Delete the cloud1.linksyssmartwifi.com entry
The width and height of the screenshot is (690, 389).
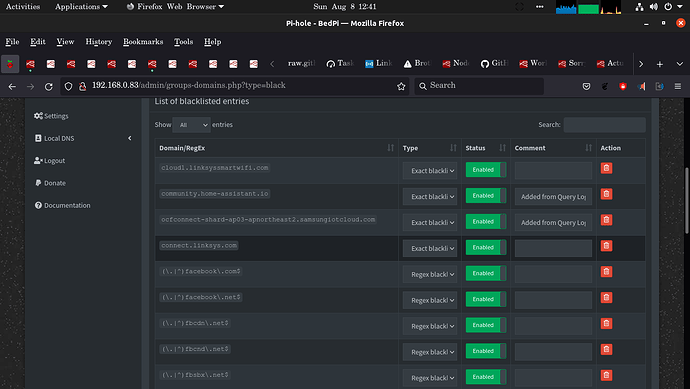[606, 168]
